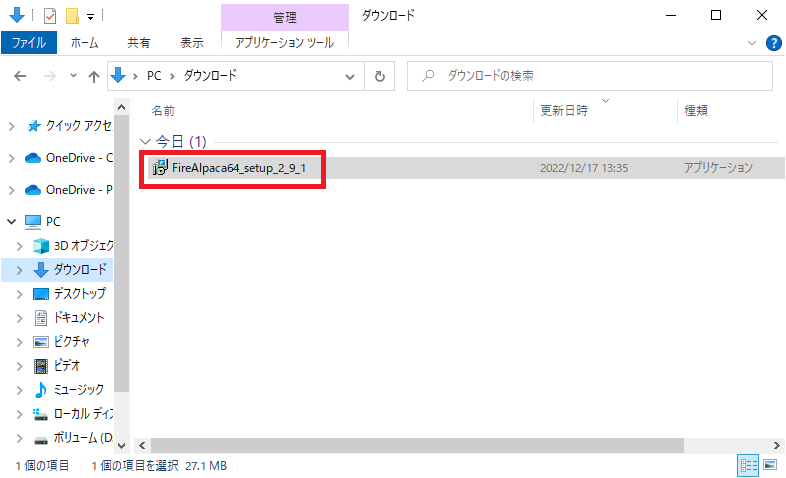Expand the ribbon with the chevron
The width and height of the screenshot is (786, 478).
pos(752,43)
